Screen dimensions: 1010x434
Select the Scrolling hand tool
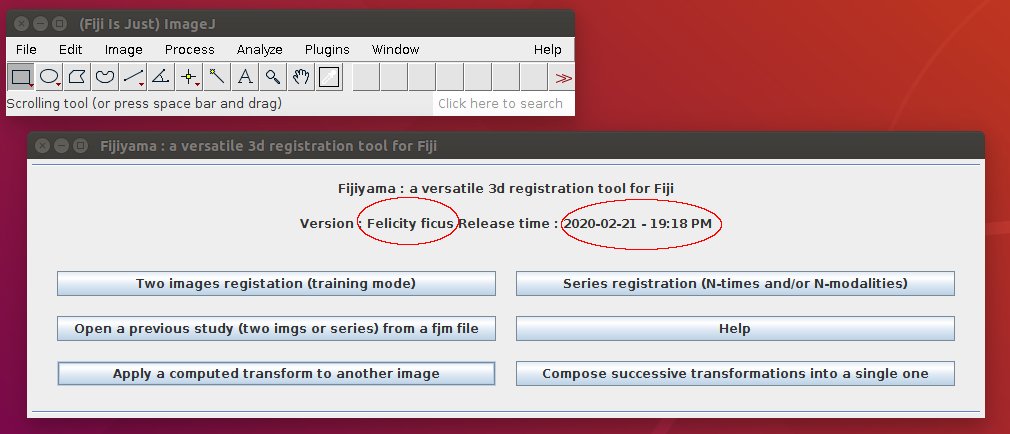click(301, 77)
